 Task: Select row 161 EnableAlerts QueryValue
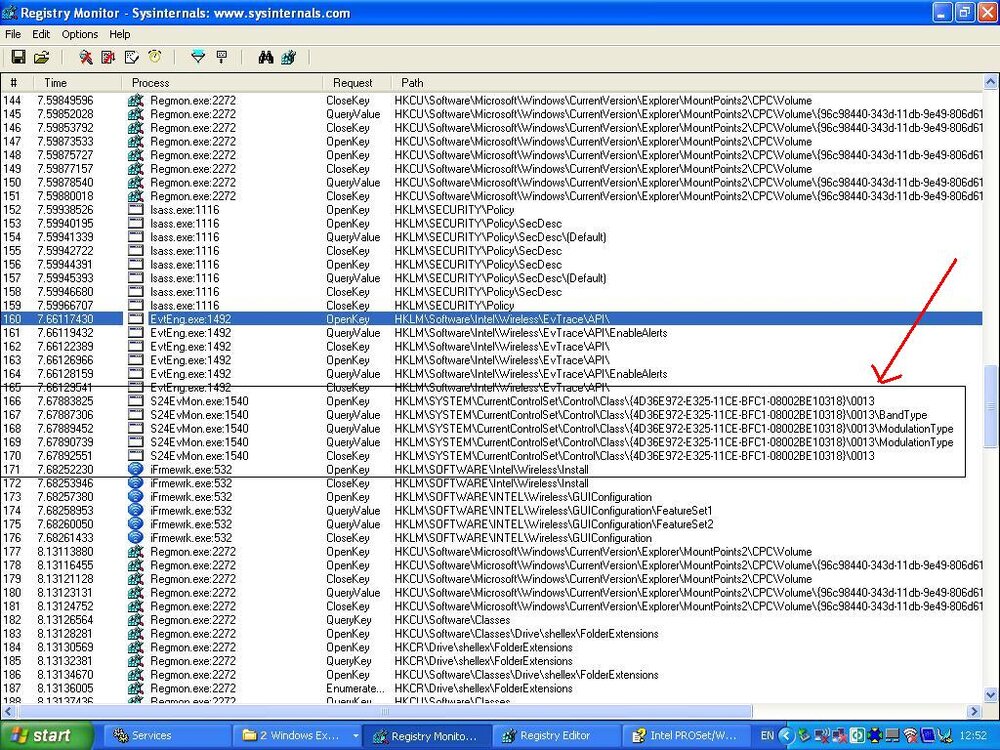pyautogui.click(x=491, y=333)
